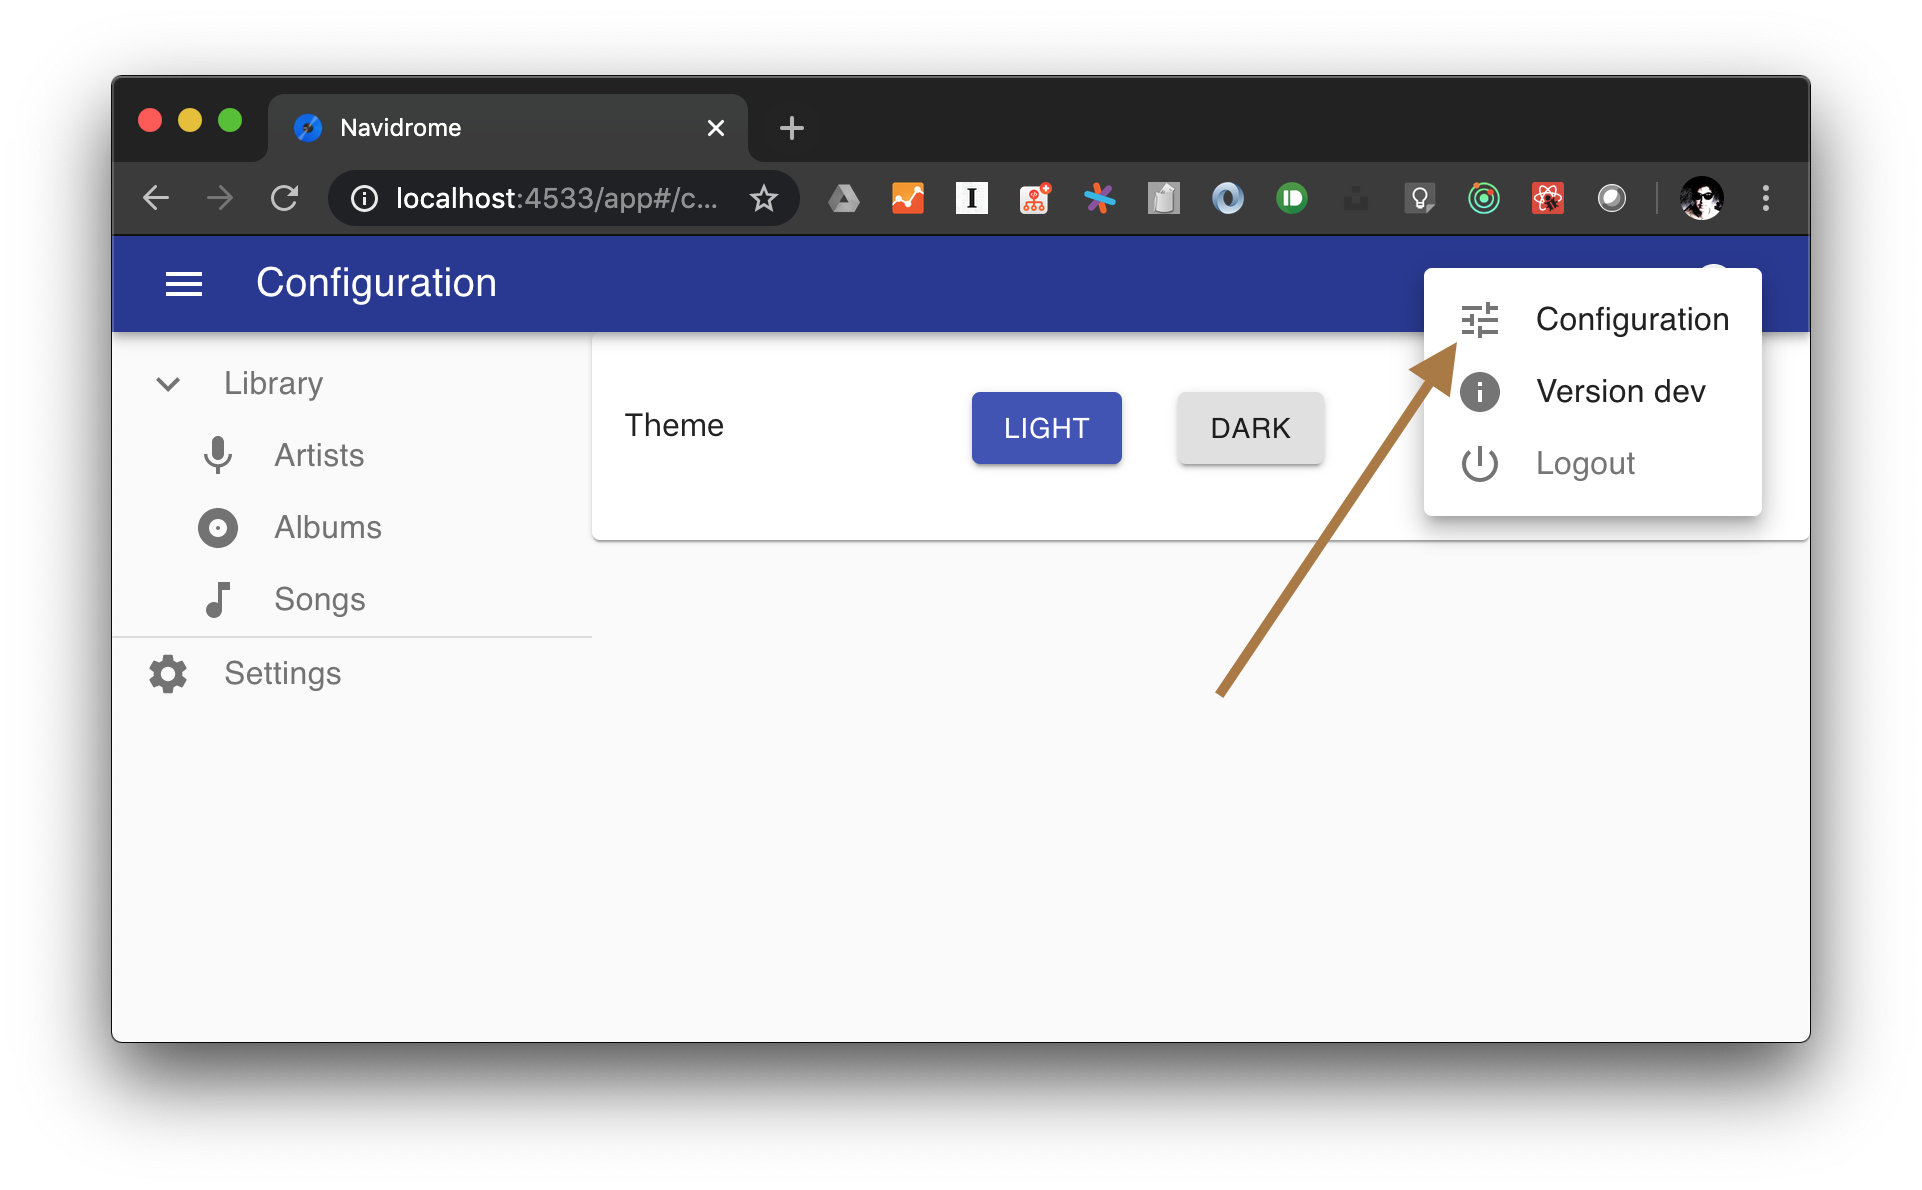Screen dimensions: 1922x1190
Task: Click the orange chart extension icon
Action: pos(908,198)
